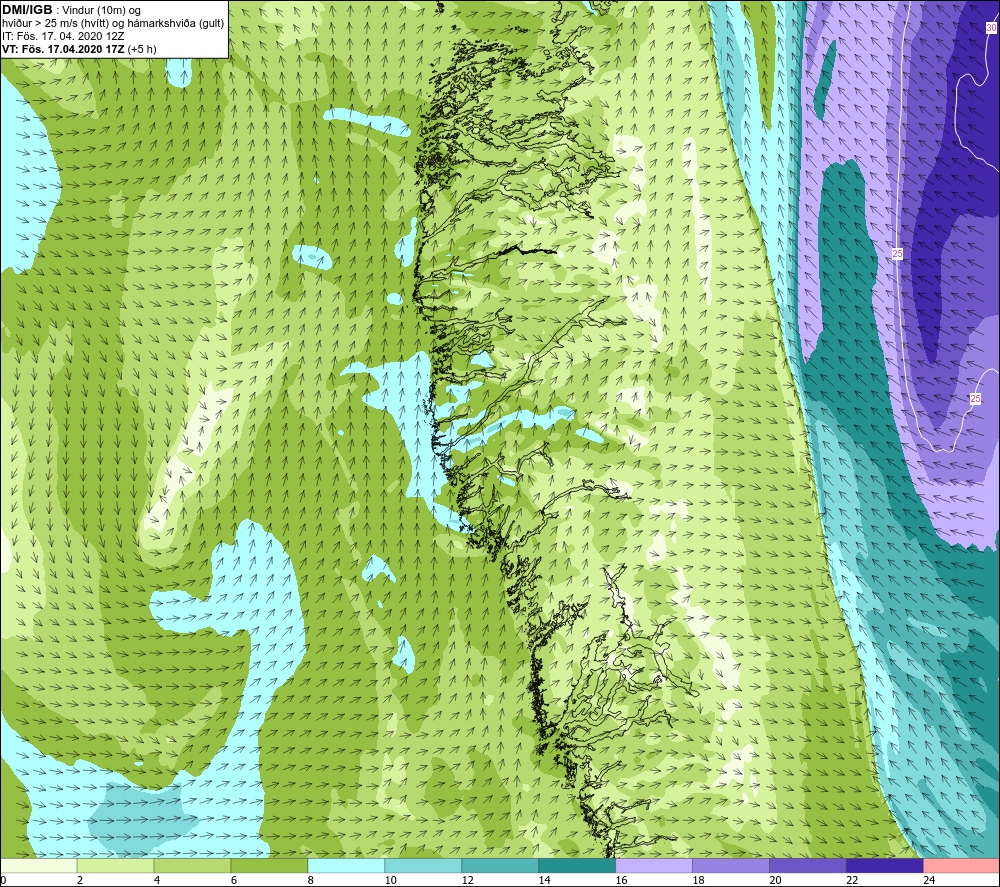Click the DMI/IGB title text

point(27,10)
